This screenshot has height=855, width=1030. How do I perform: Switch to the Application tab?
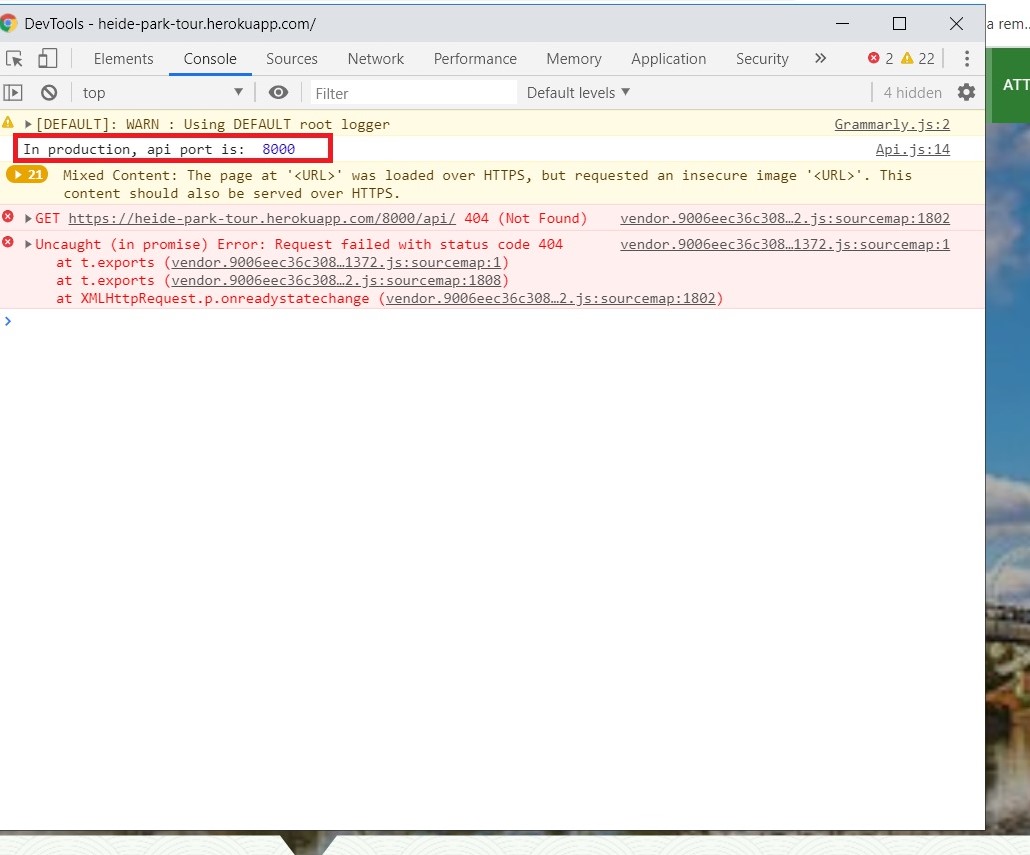pyautogui.click(x=668, y=58)
